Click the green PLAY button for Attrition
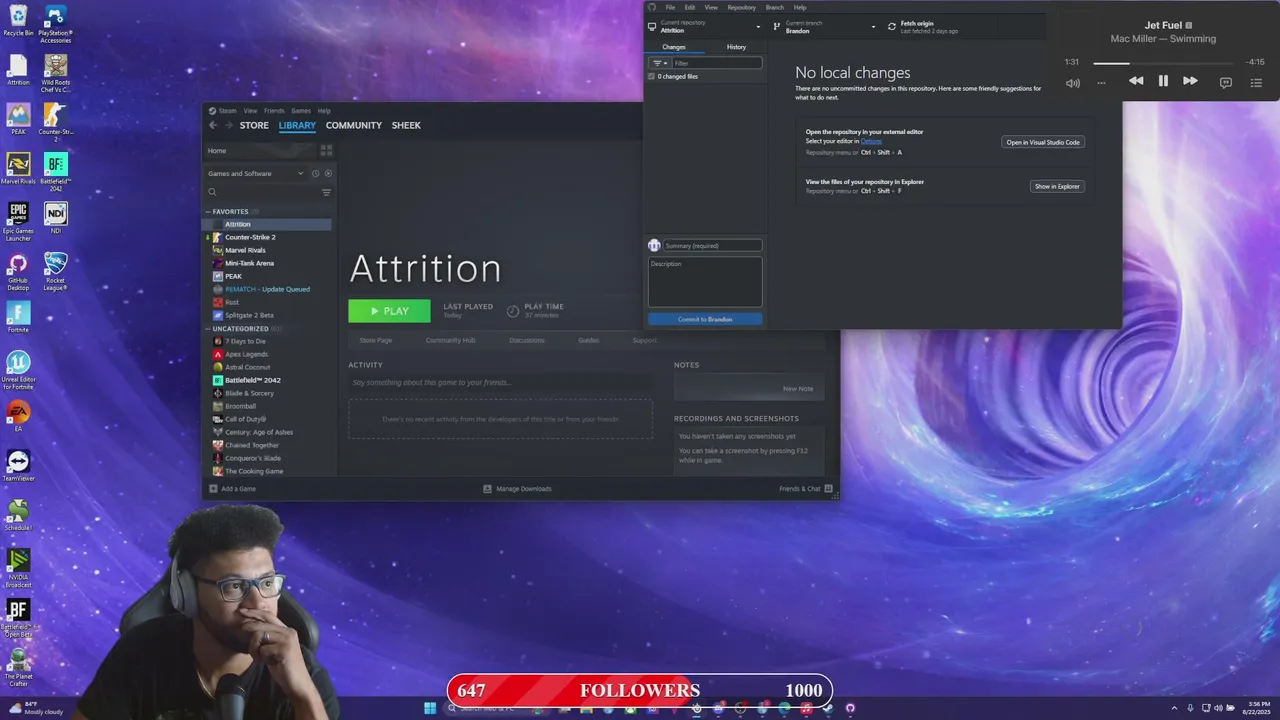Viewport: 1280px width, 720px height. 389,311
